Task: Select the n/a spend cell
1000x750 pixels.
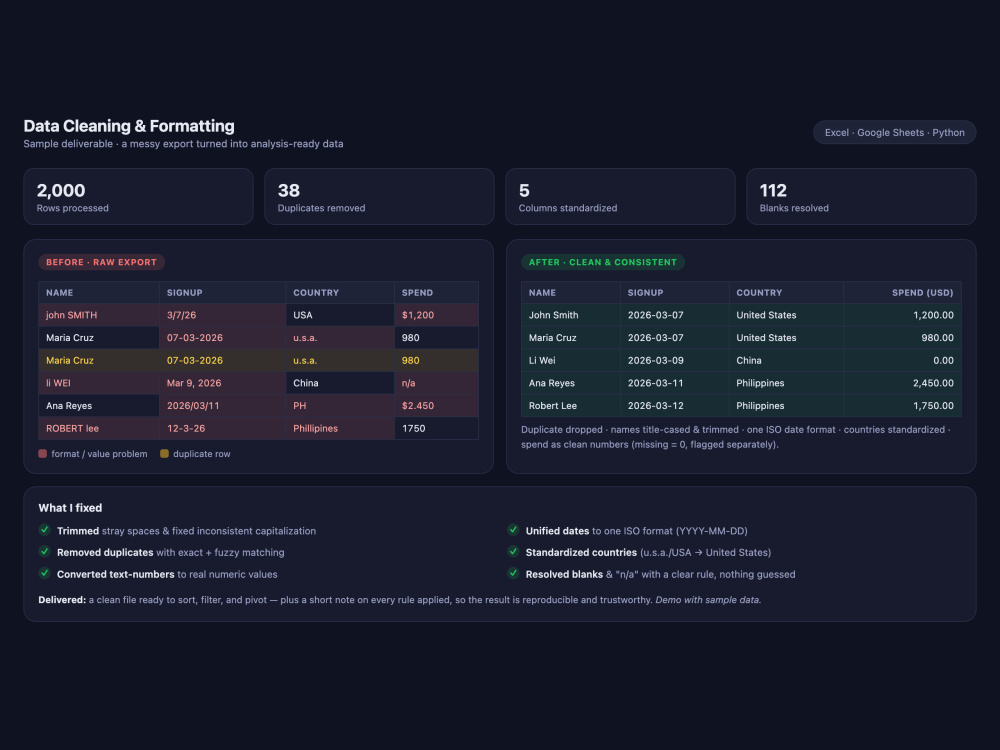Action: (x=436, y=383)
